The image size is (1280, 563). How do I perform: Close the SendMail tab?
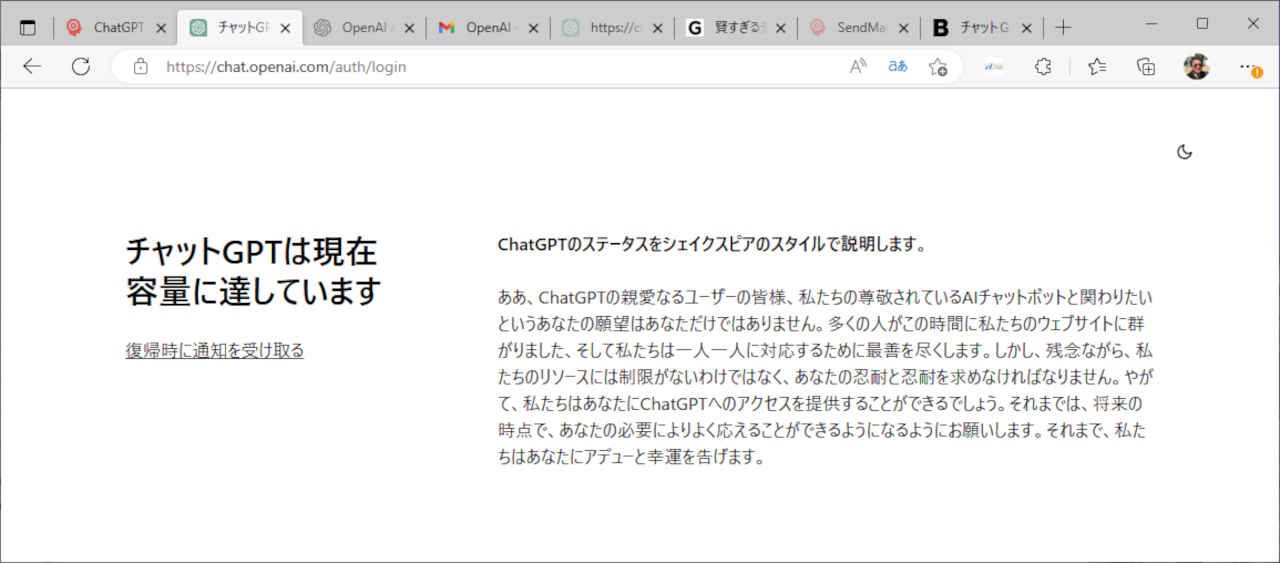point(905,28)
